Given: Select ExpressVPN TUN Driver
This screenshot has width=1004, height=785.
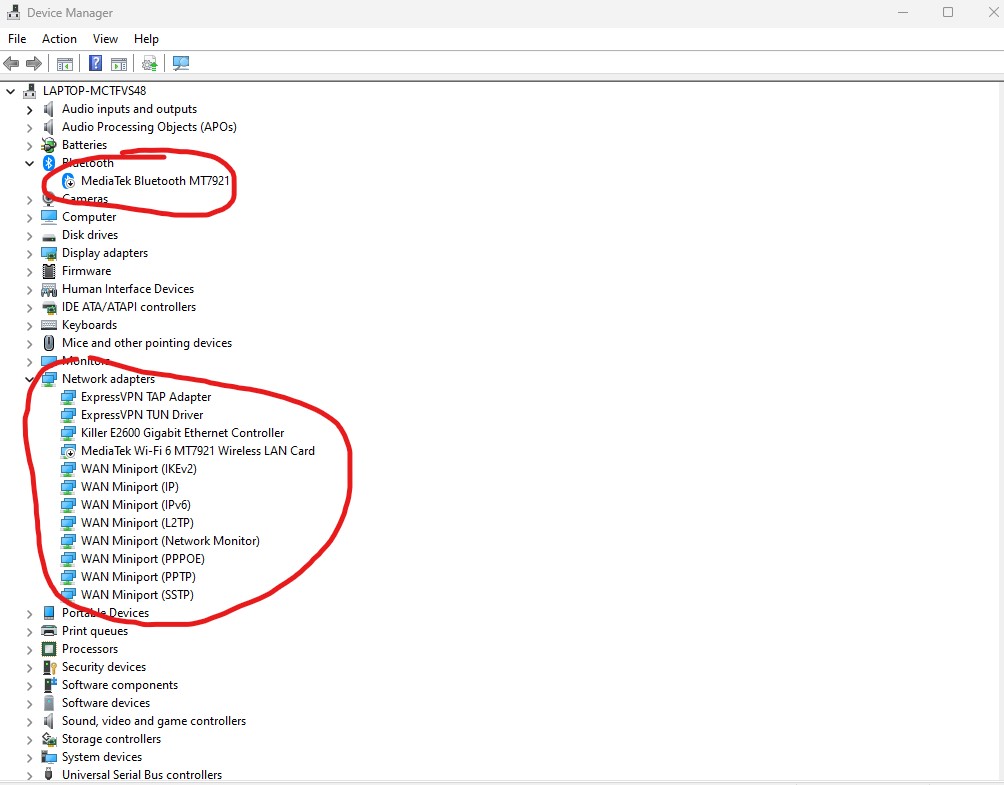Looking at the screenshot, I should 142,415.
